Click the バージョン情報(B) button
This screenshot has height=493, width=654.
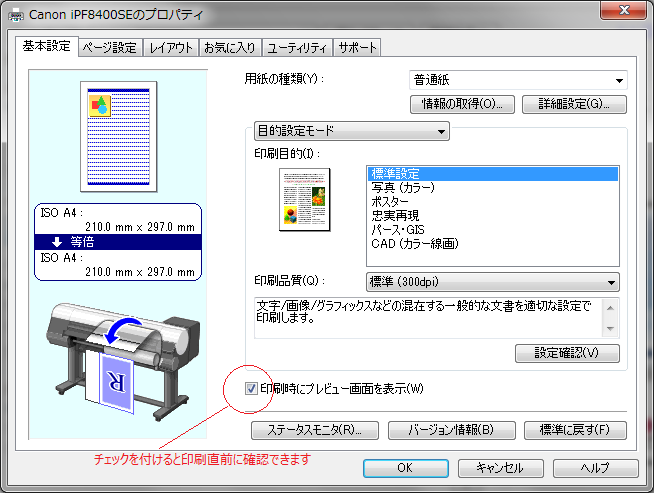click(452, 430)
